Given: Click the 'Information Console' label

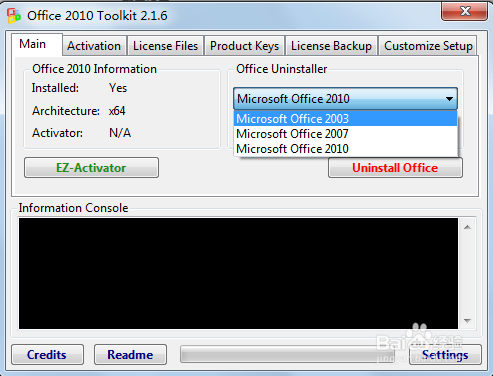Looking at the screenshot, I should 73,208.
